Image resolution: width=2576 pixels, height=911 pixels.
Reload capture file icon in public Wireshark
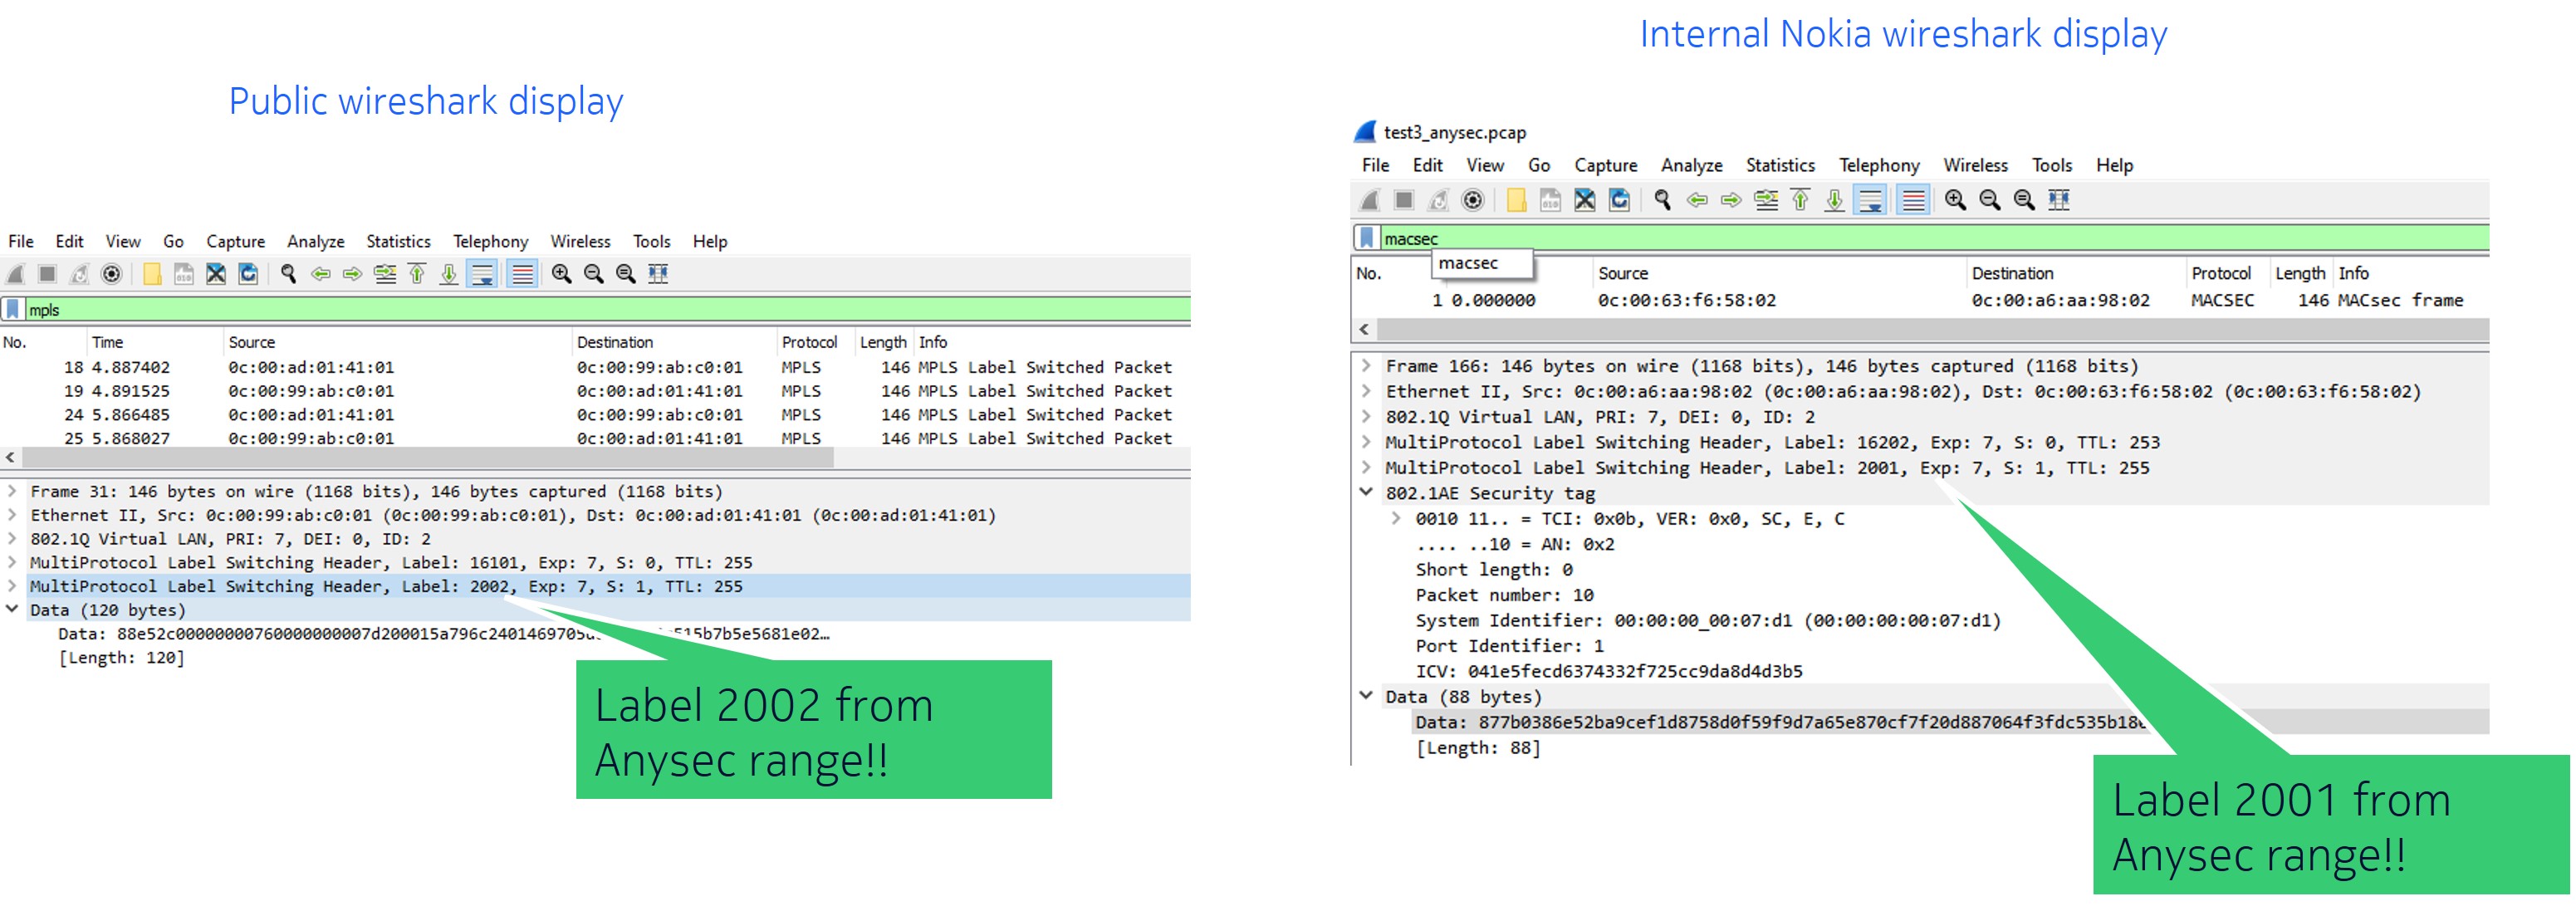pyautogui.click(x=248, y=274)
